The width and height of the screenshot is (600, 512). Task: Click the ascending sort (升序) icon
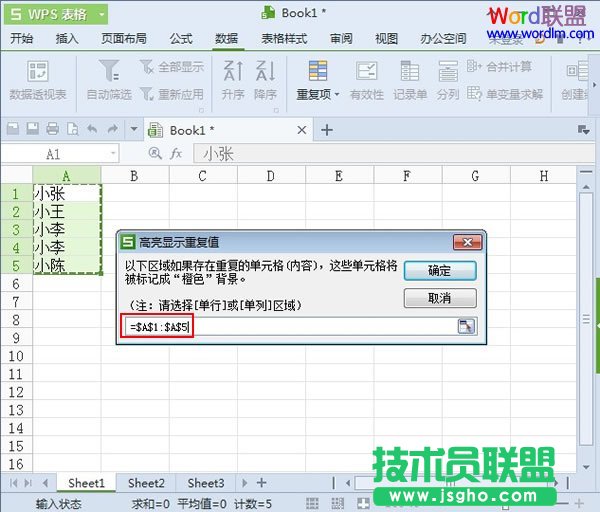(233, 71)
